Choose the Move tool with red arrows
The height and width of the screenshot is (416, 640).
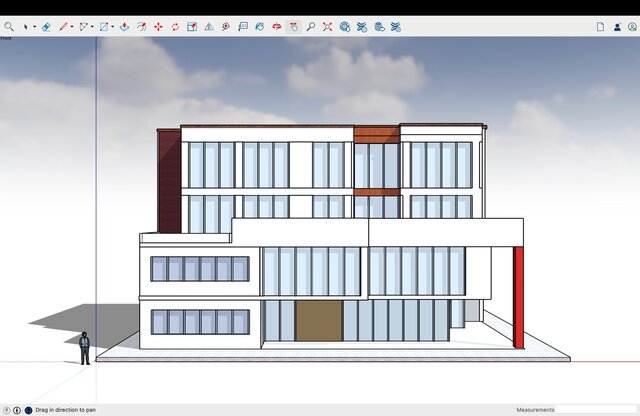[x=158, y=27]
